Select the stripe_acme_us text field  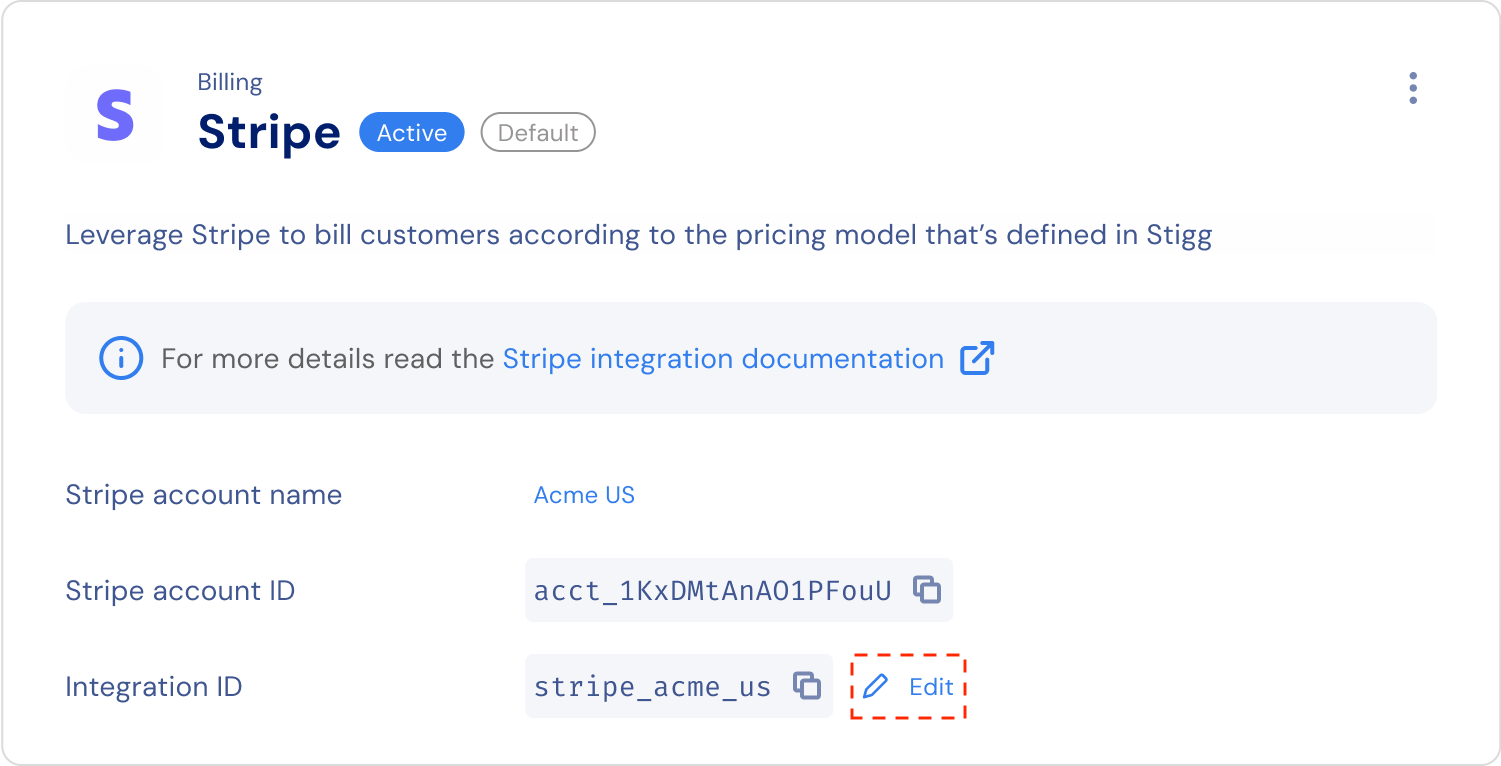[x=653, y=687]
